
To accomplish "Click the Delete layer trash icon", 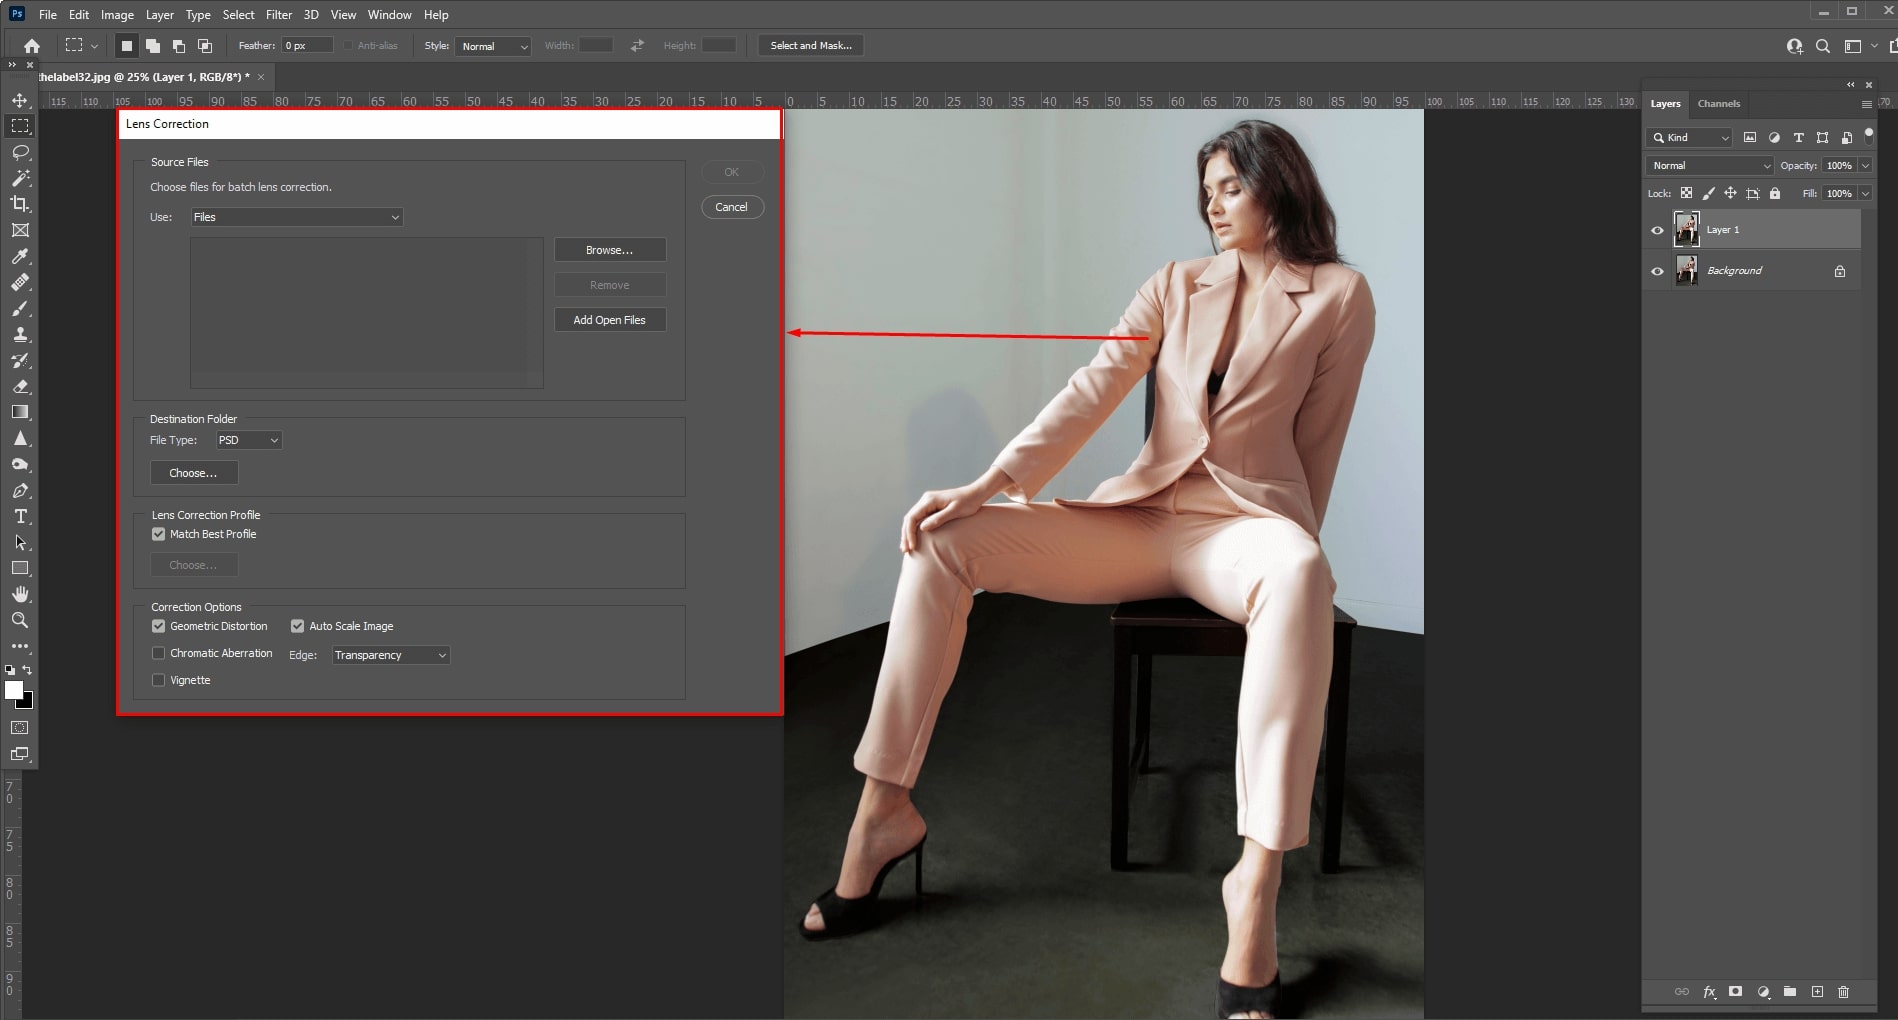I will (1843, 992).
